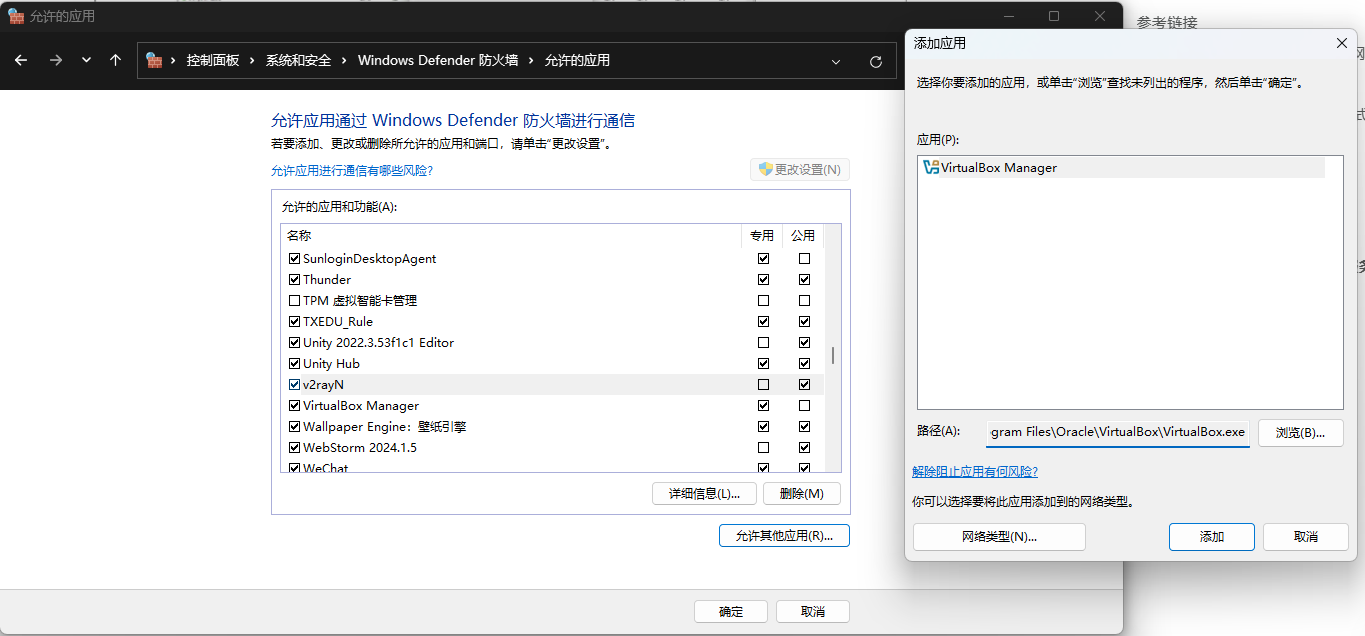Toggle Unity Hub enabled checkbox
Screen dimensions: 1365x636
[295, 363]
